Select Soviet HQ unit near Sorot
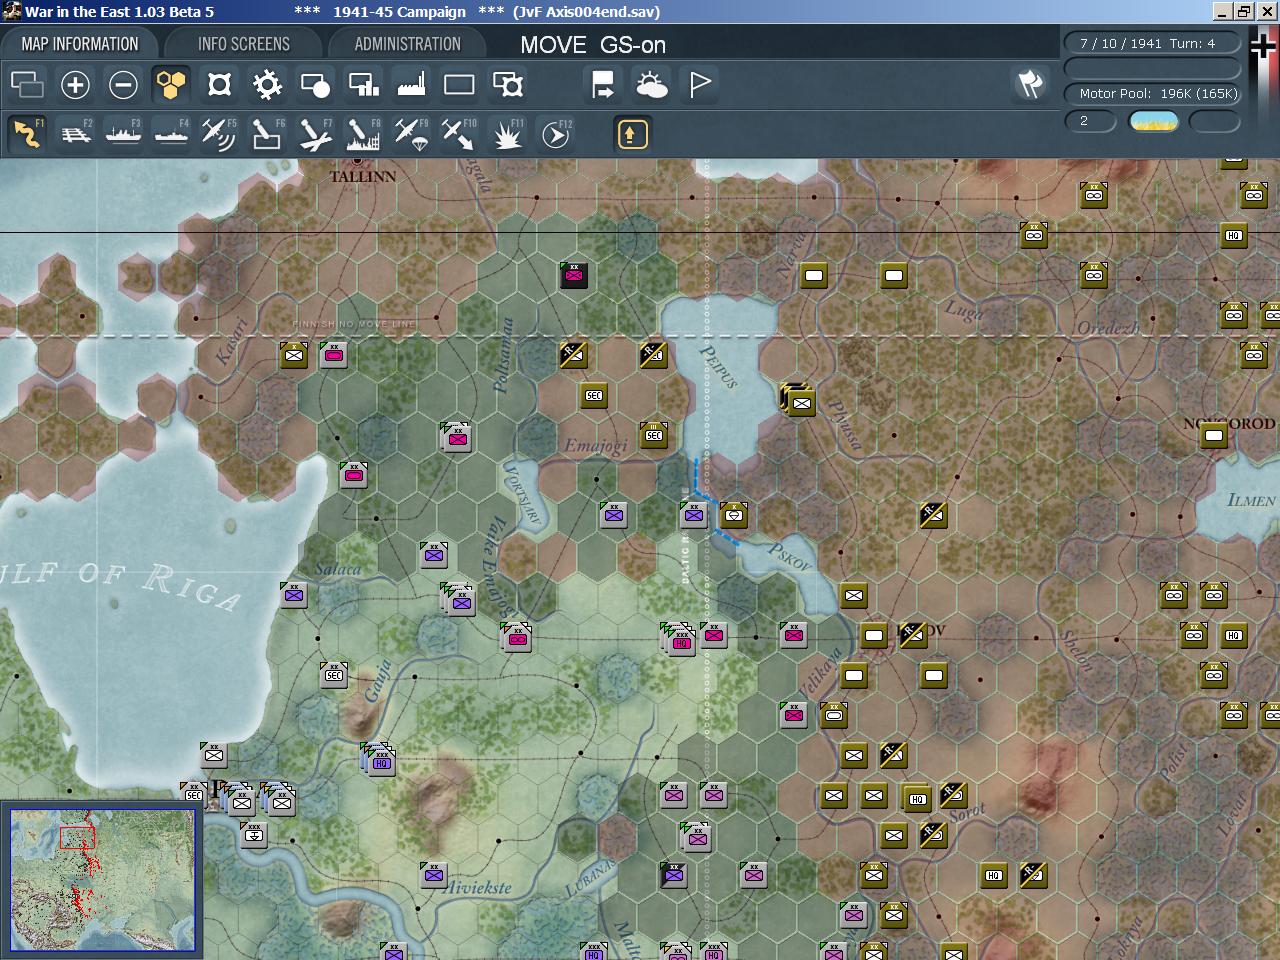This screenshot has width=1280, height=960. coord(917,798)
